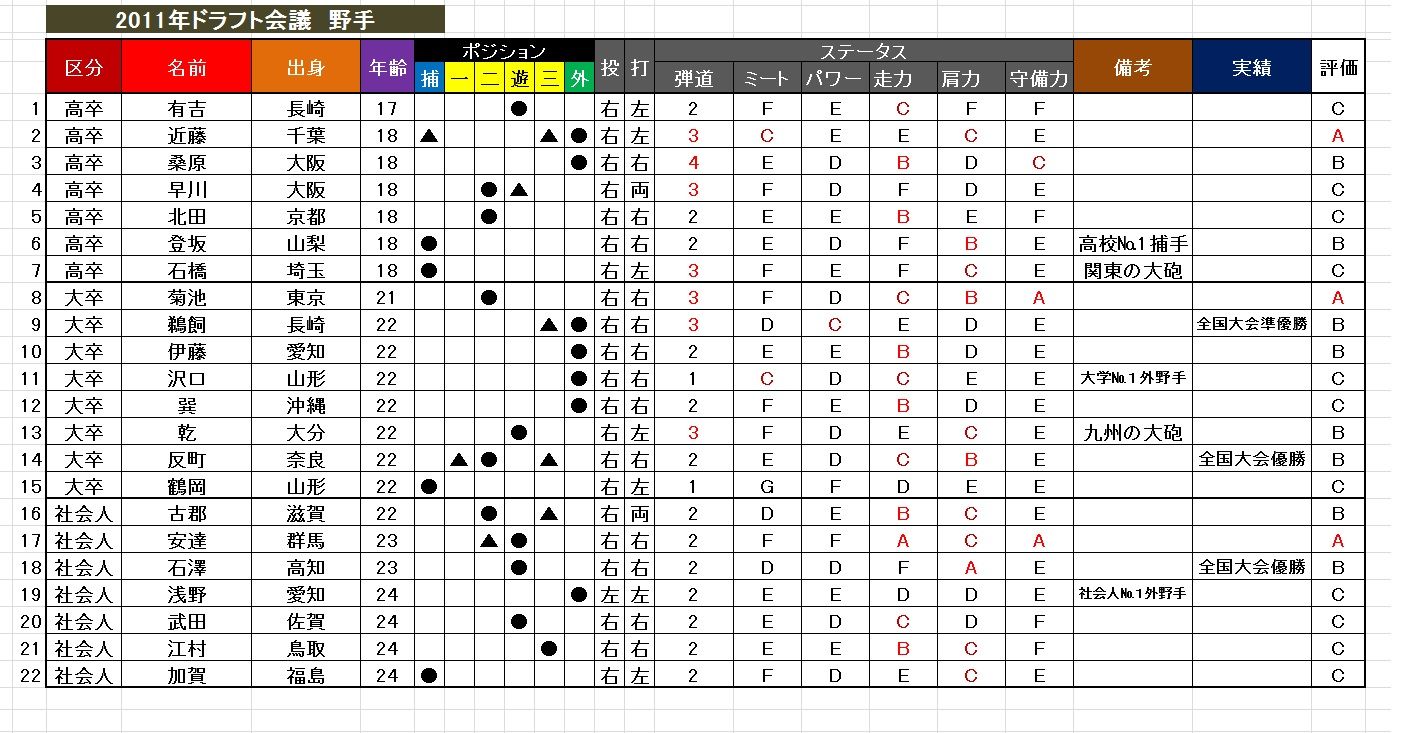Select 全国大会優勝 in 石澤's row
Screen dimensions: 1416x733
[1251, 568]
